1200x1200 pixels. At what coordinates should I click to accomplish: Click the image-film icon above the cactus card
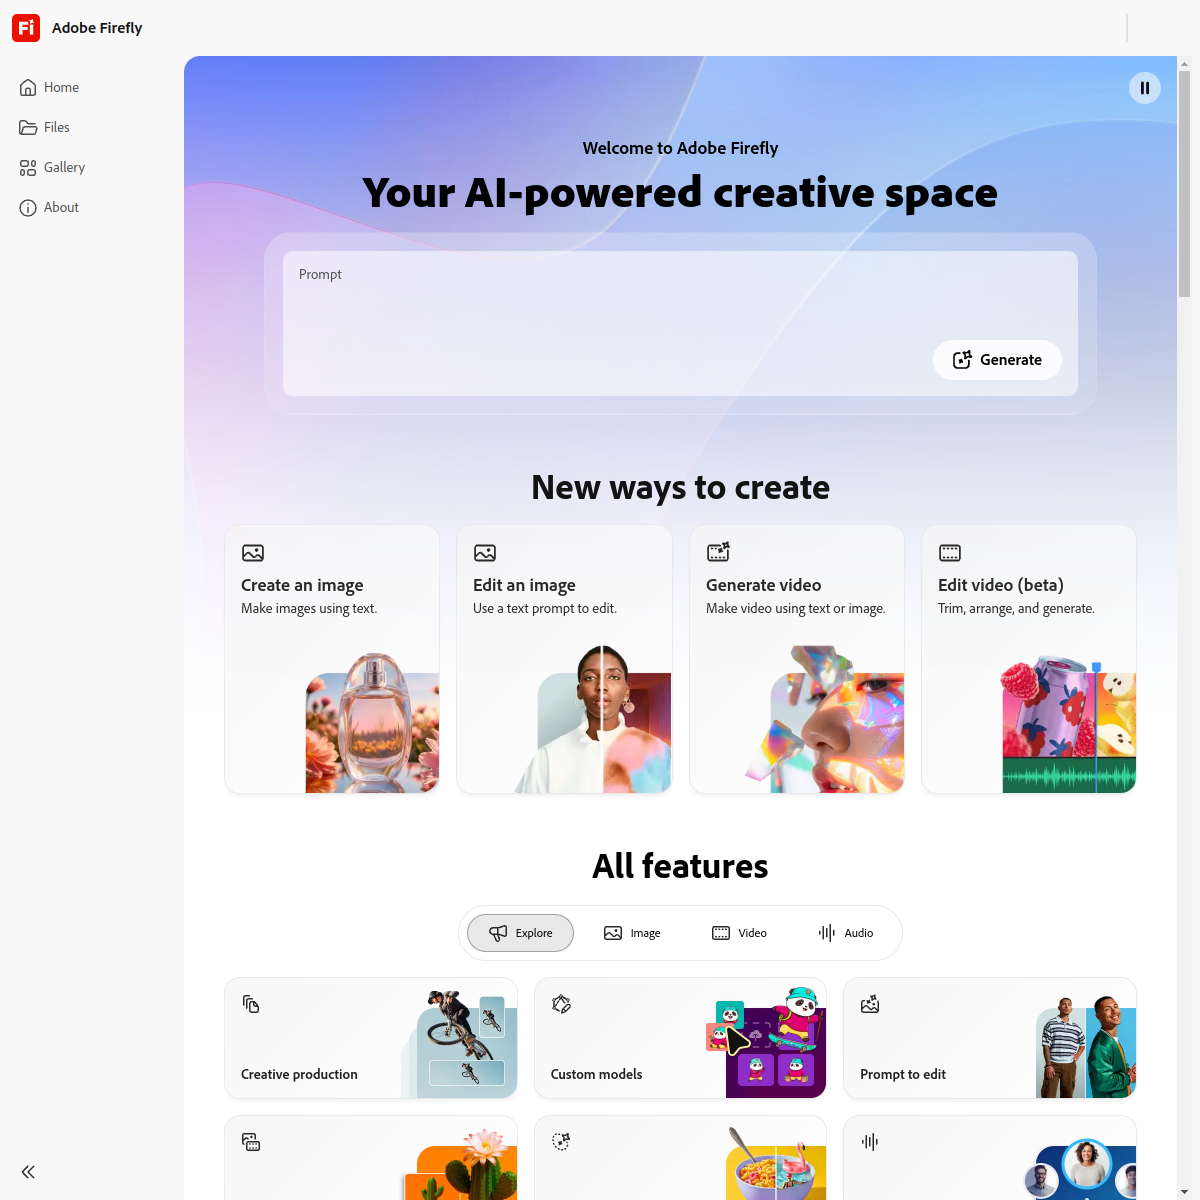[x=251, y=1142]
